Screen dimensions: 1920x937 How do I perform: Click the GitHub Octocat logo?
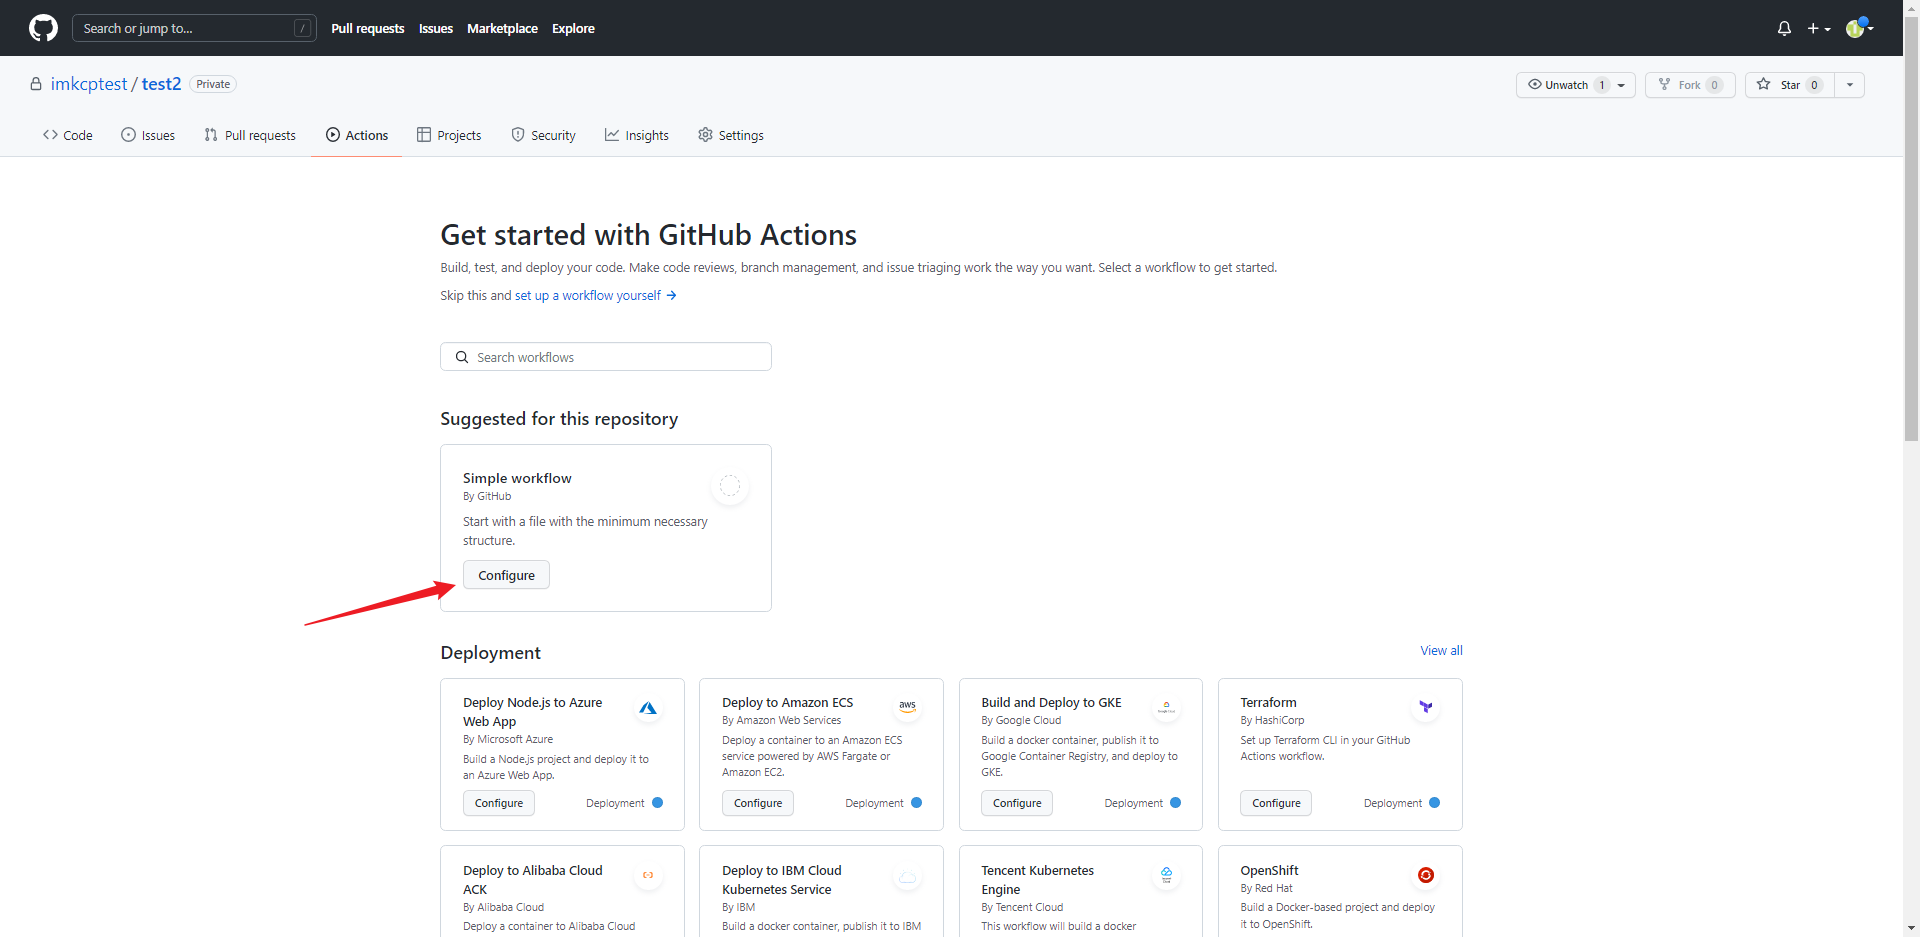[x=43, y=28]
